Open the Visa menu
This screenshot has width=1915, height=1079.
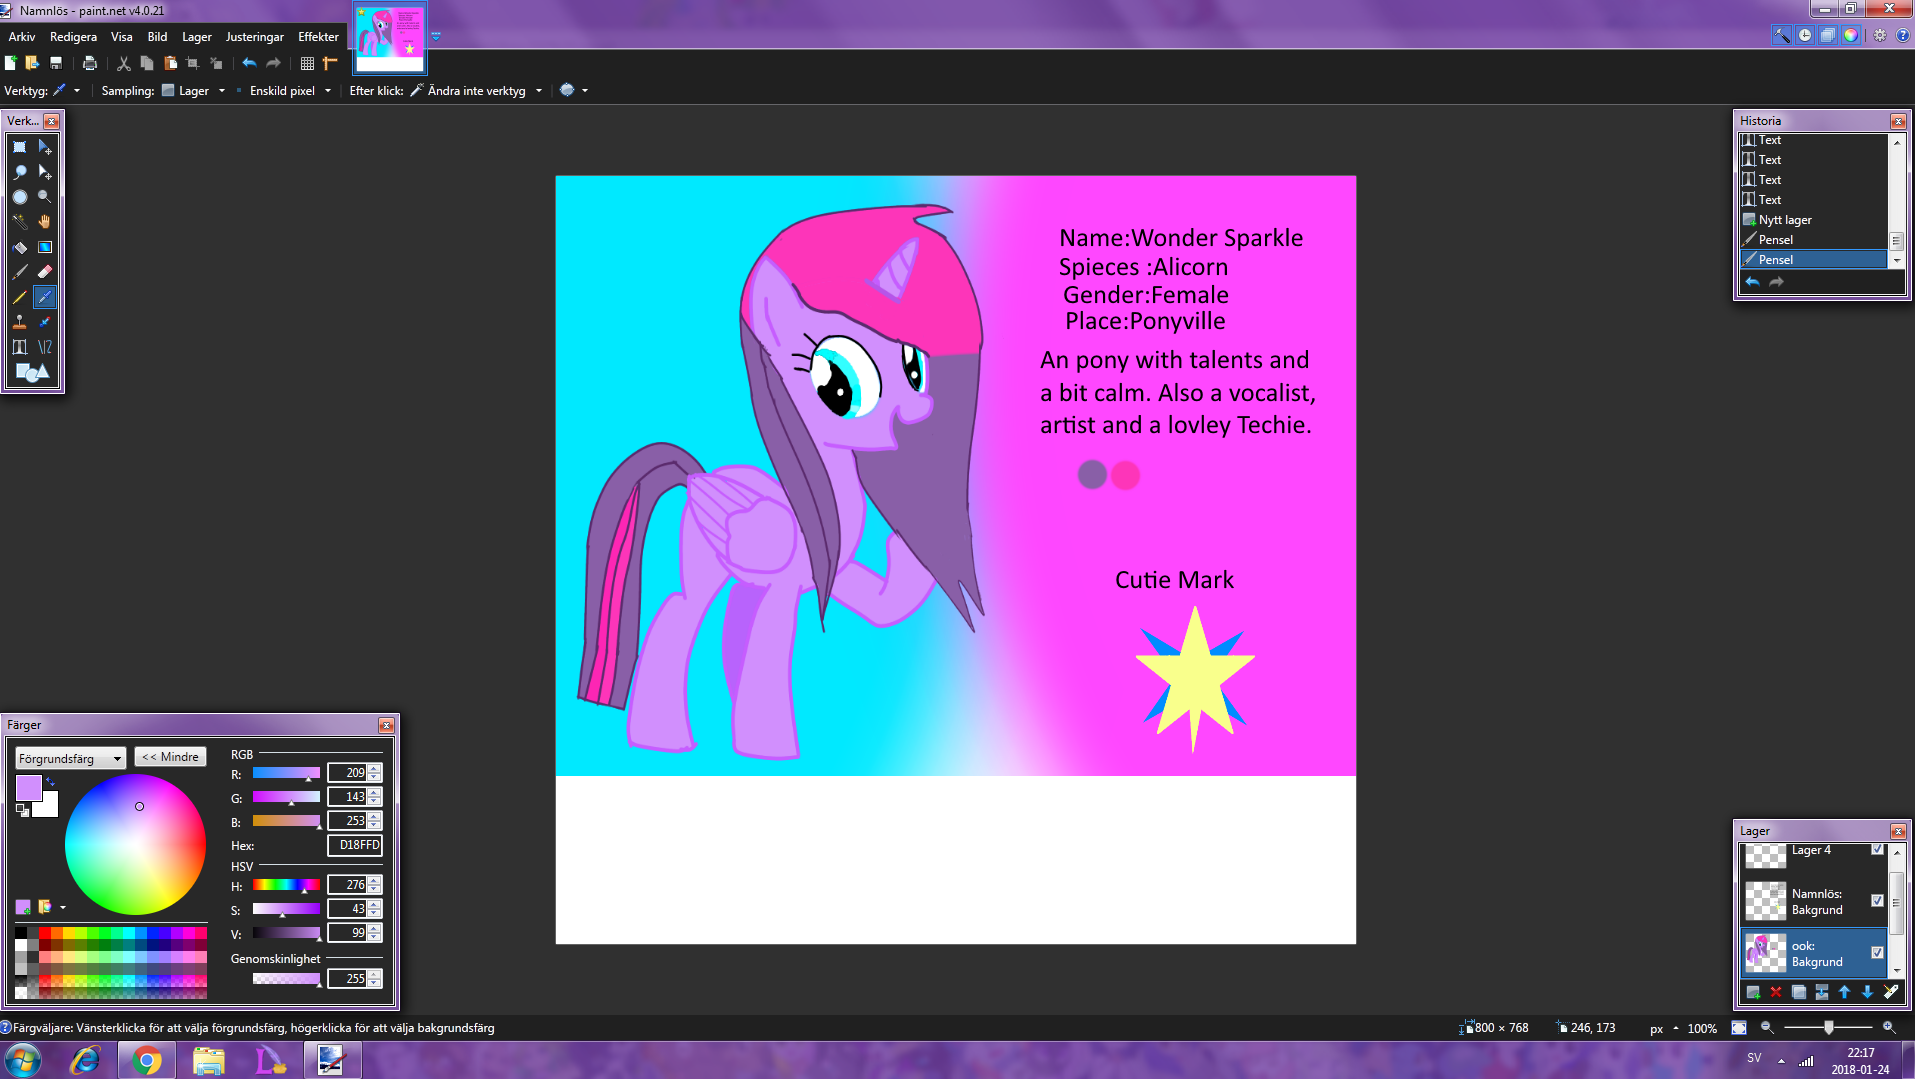tap(122, 37)
